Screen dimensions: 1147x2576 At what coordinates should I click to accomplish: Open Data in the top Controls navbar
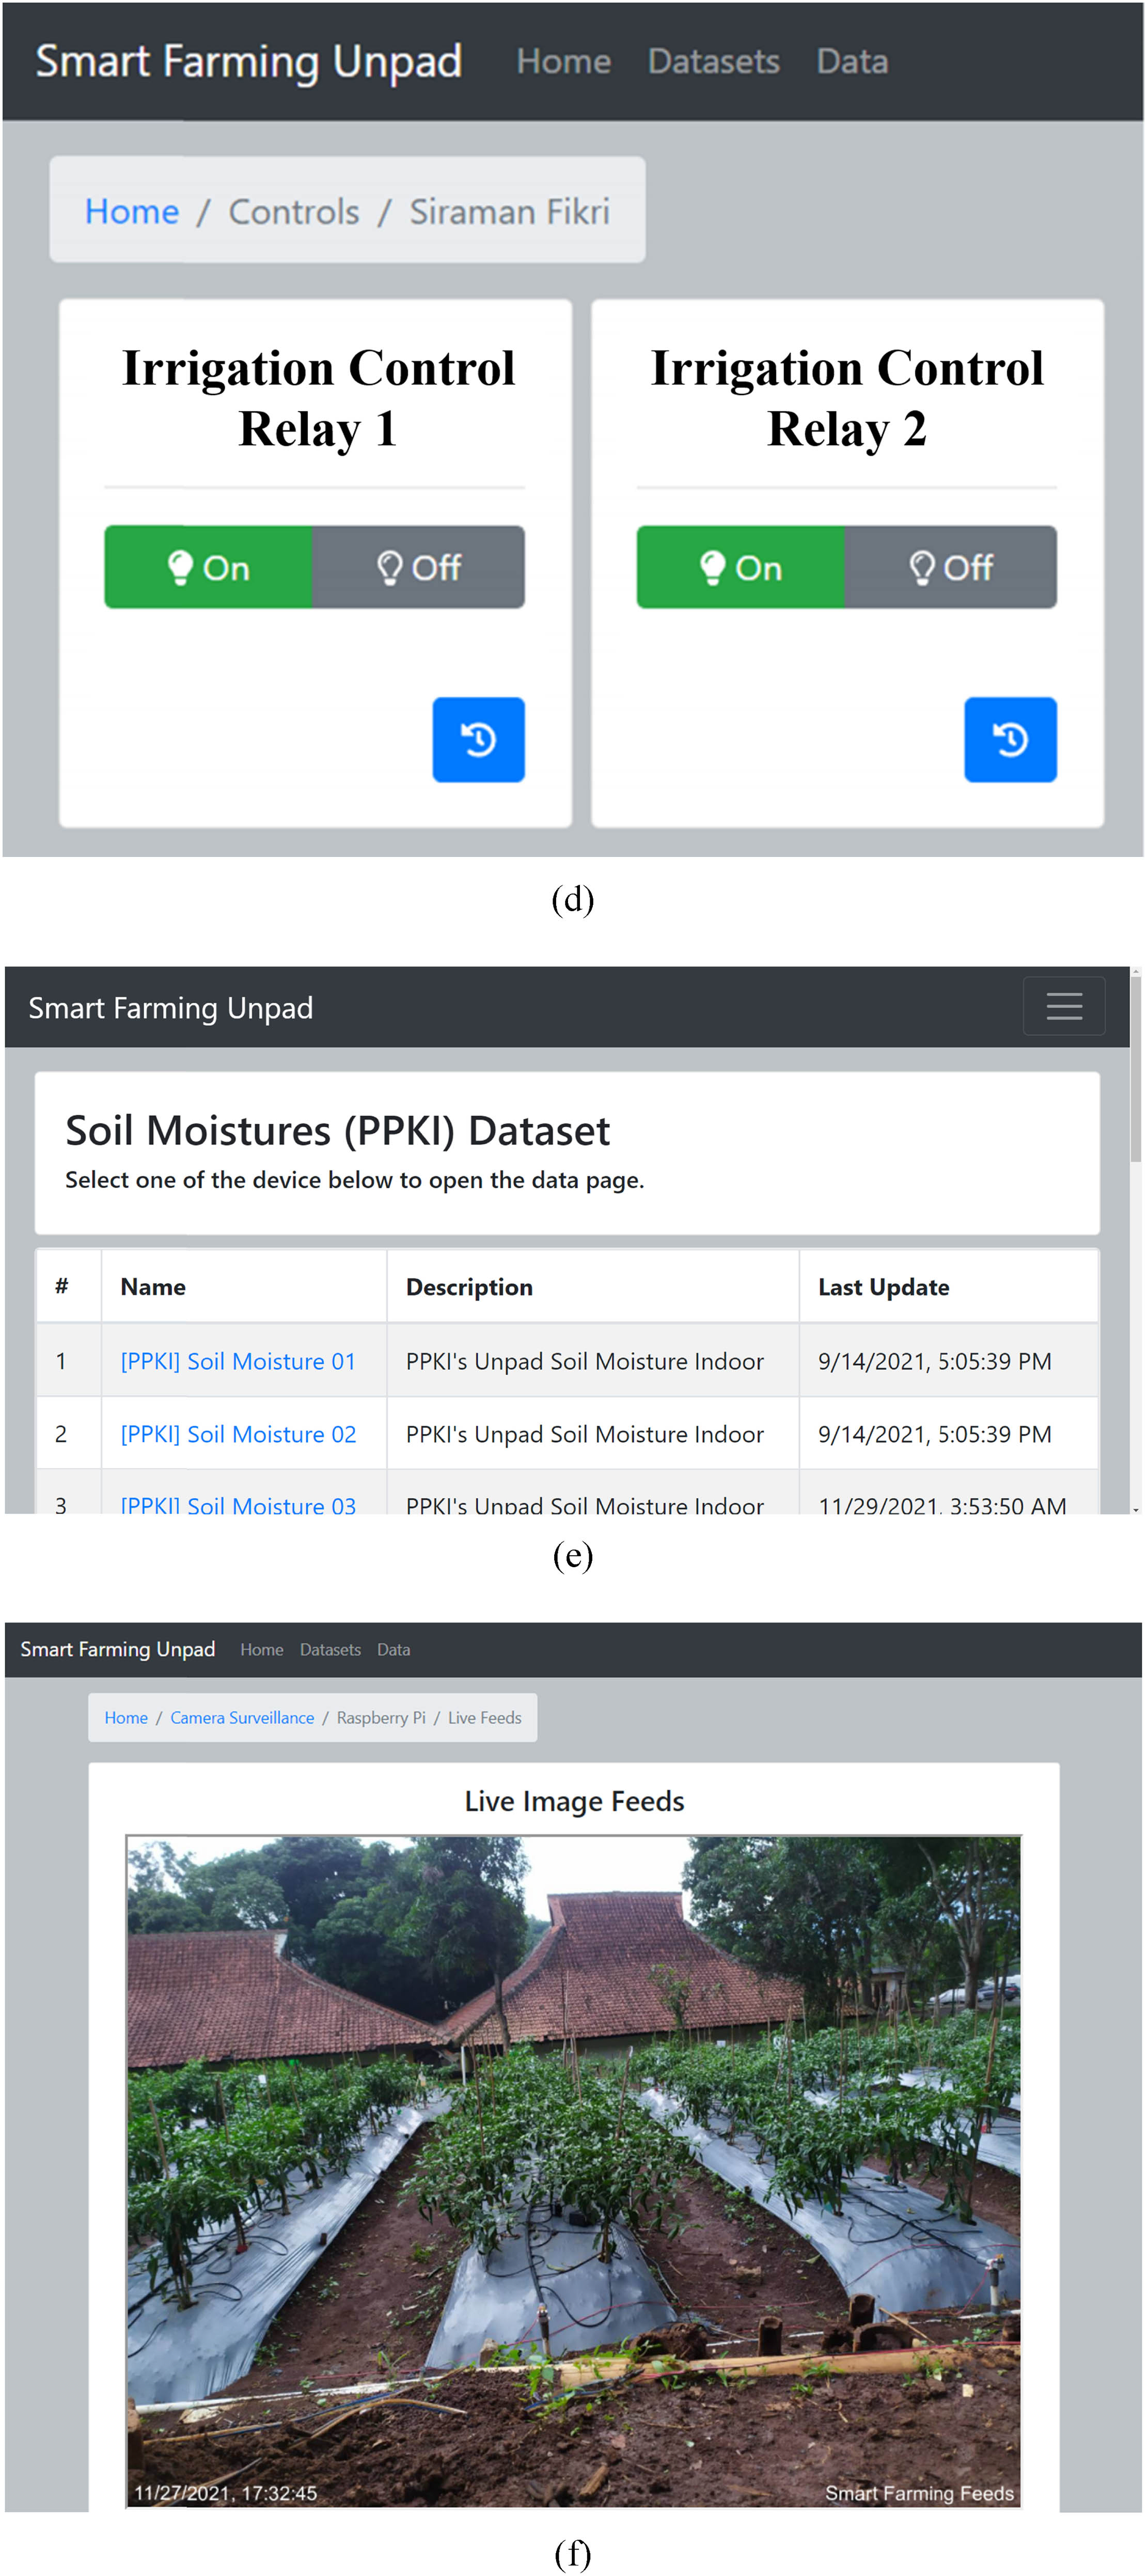tap(852, 62)
